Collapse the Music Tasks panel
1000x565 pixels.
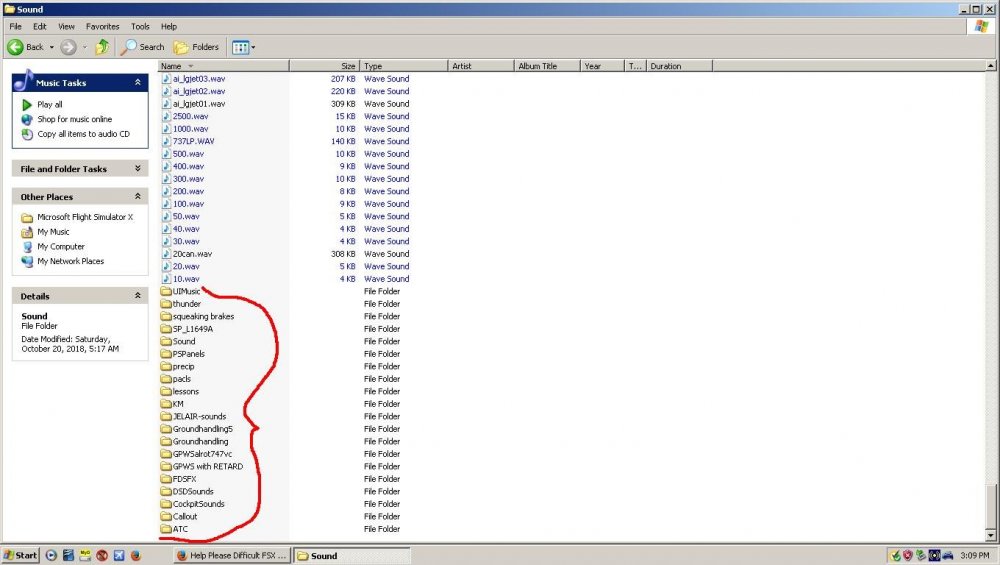137,83
